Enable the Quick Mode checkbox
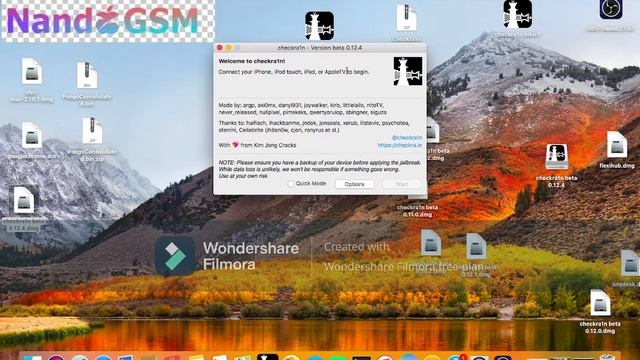 291,184
